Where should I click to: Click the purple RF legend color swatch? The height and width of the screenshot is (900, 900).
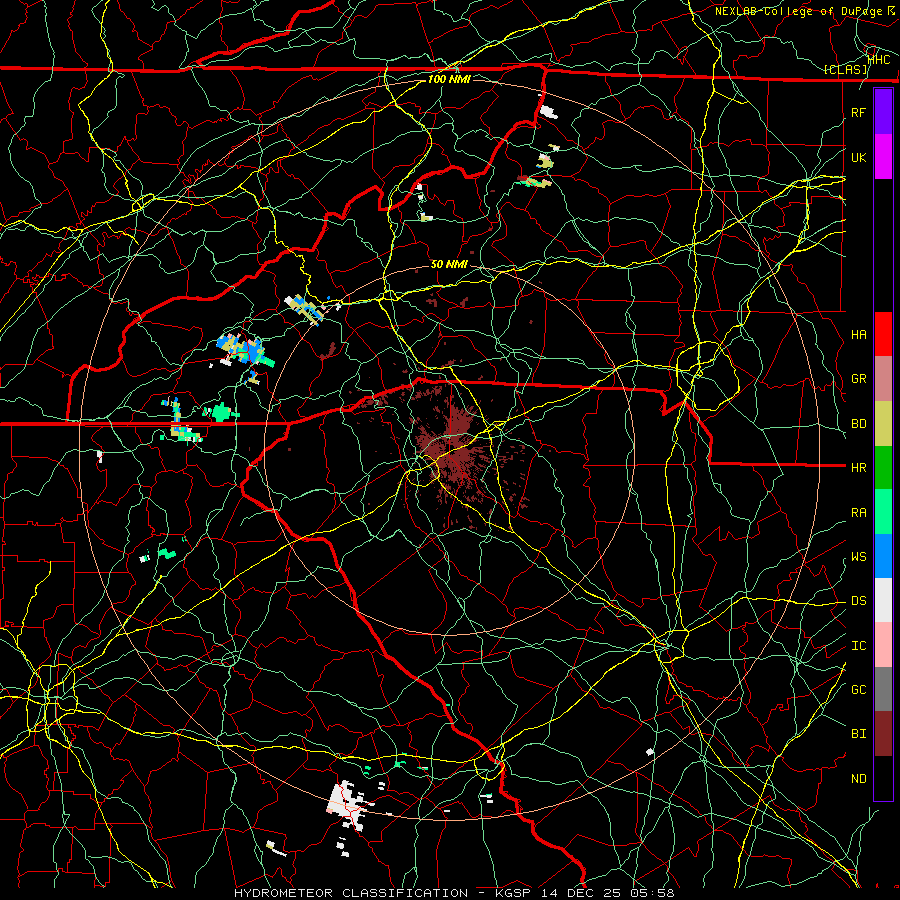[883, 112]
